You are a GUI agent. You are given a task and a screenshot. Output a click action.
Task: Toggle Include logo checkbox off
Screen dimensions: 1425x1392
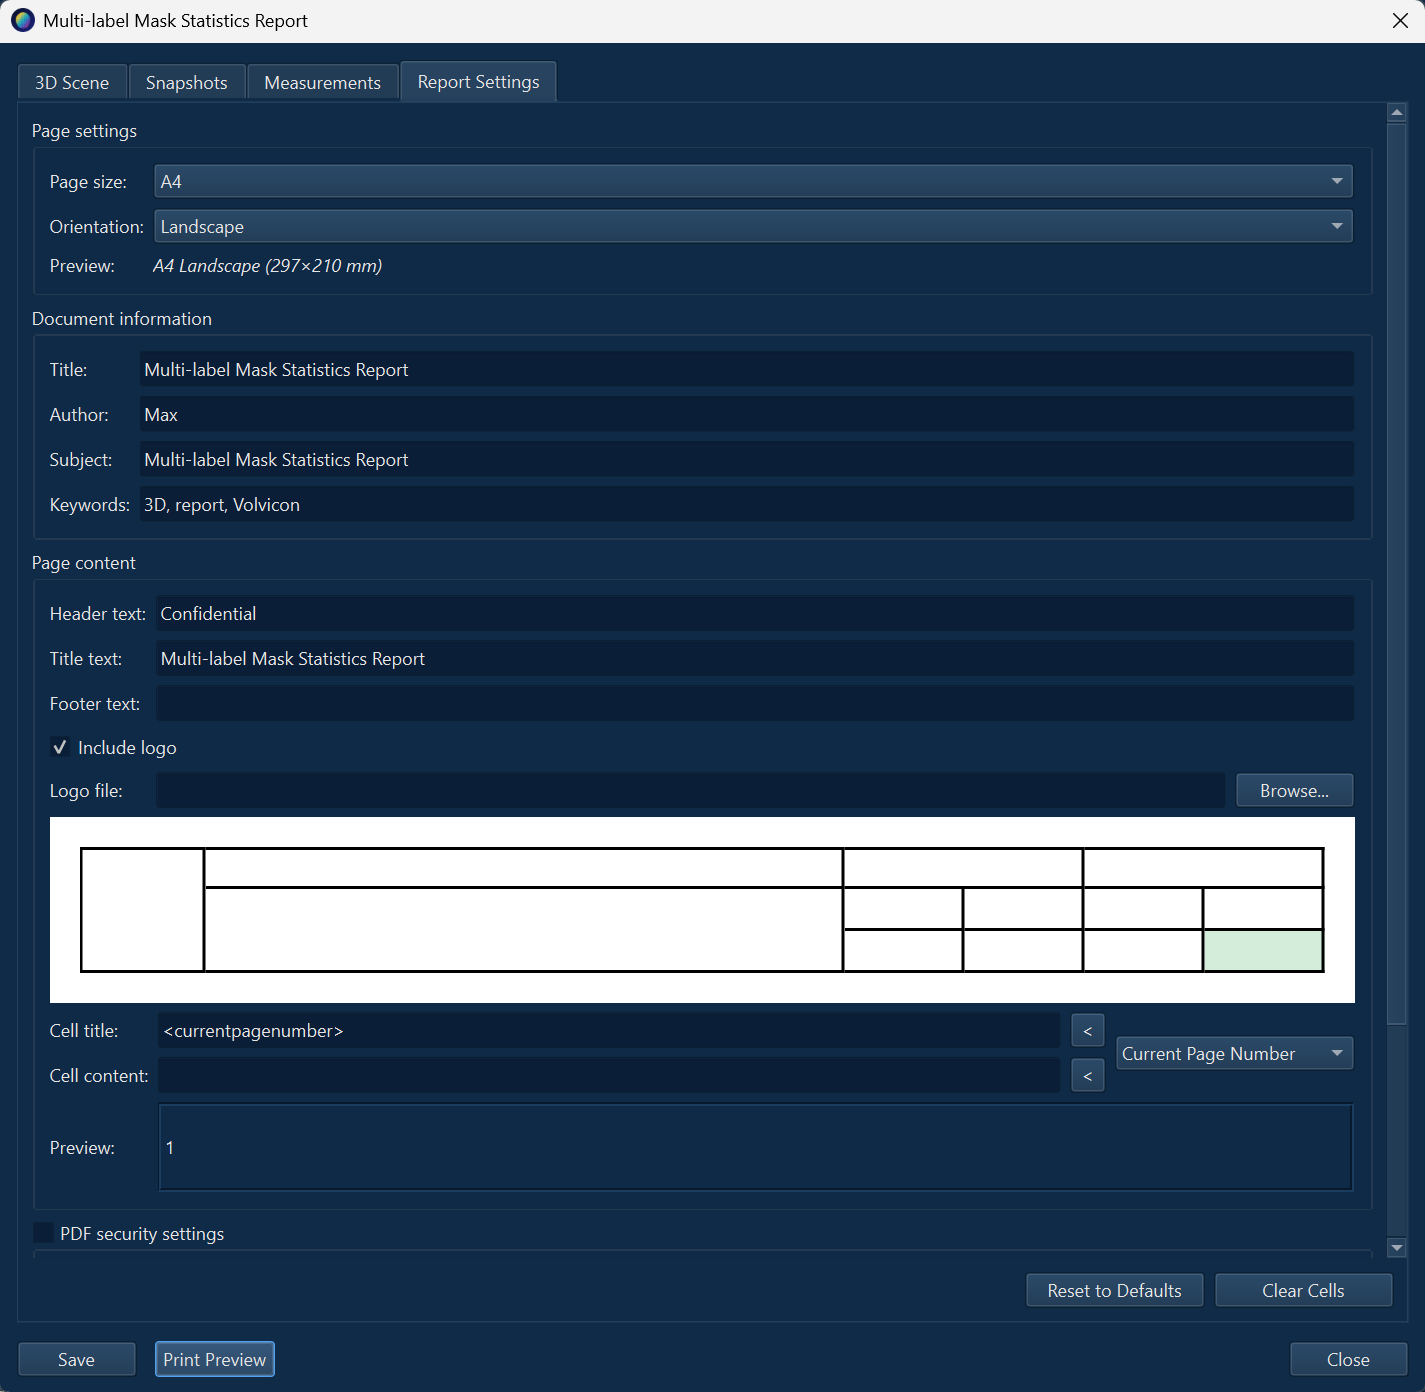[60, 747]
